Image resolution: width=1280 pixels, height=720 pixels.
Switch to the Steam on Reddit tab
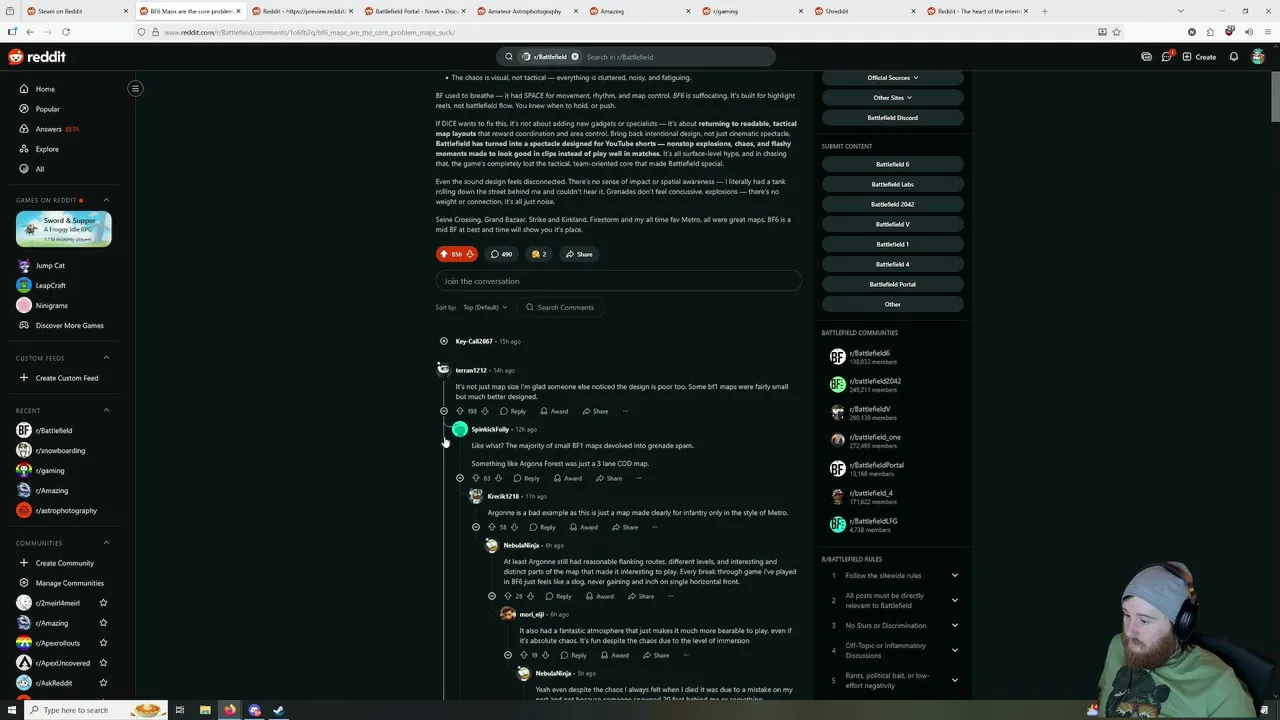75,11
